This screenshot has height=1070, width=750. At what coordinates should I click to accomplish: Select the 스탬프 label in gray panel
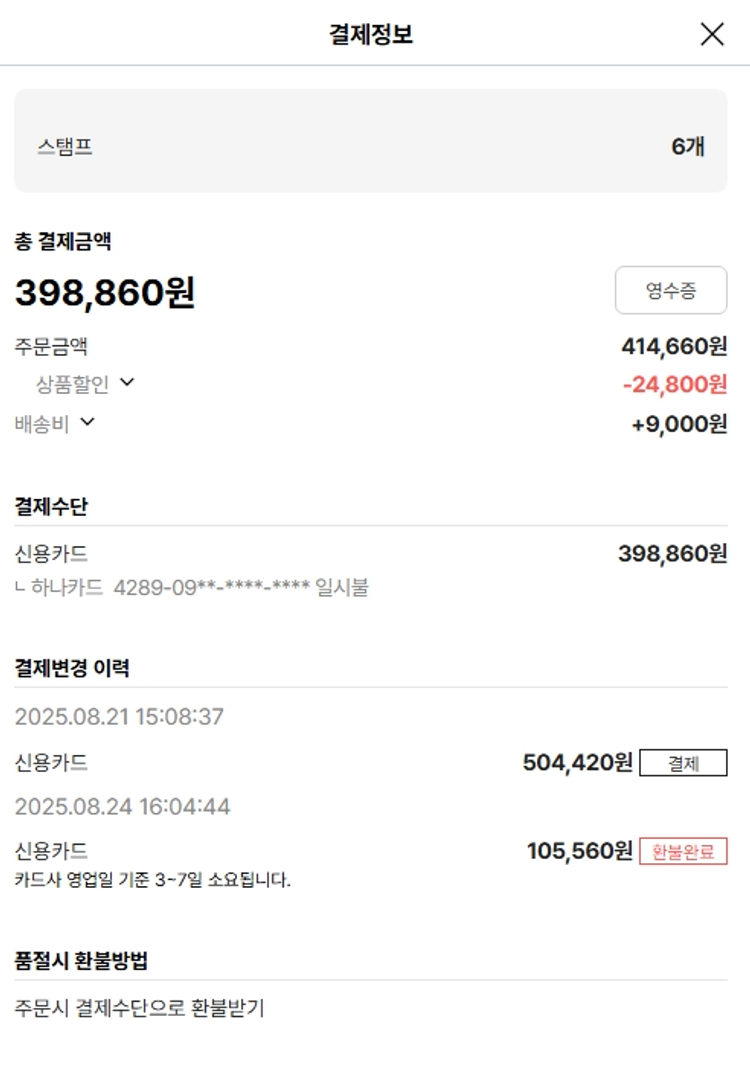click(65, 146)
